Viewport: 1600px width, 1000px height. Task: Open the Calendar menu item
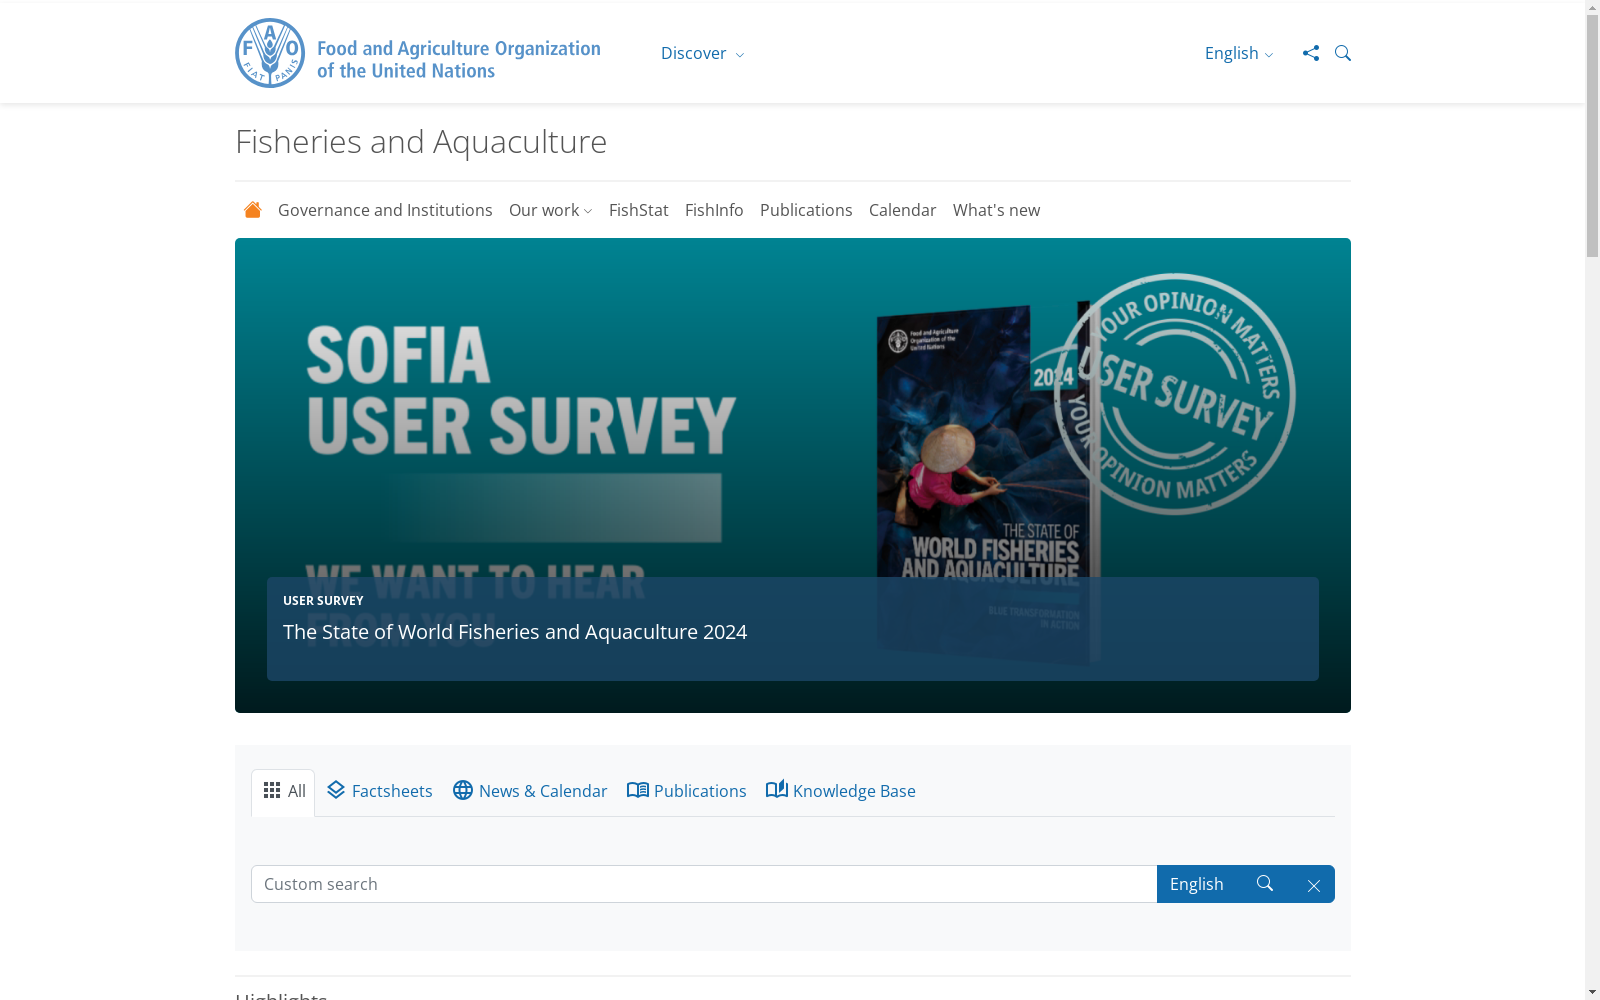click(902, 210)
